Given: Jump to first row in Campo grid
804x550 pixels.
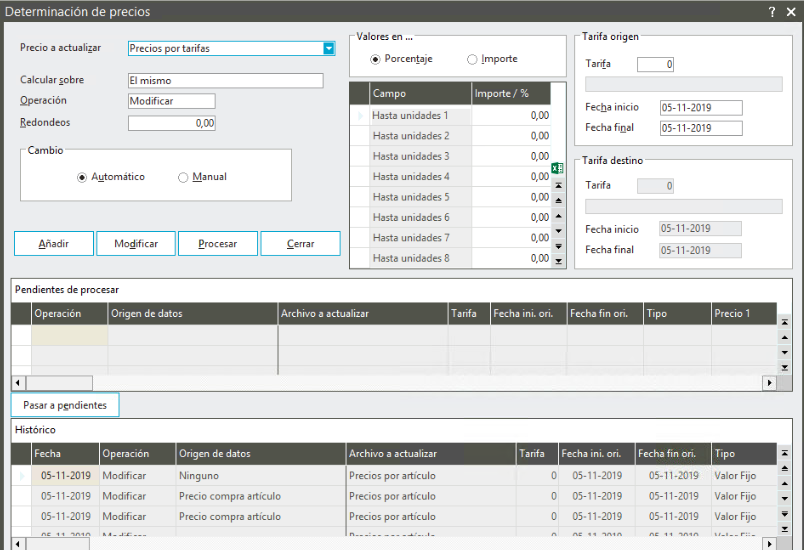Looking at the screenshot, I should tap(558, 186).
